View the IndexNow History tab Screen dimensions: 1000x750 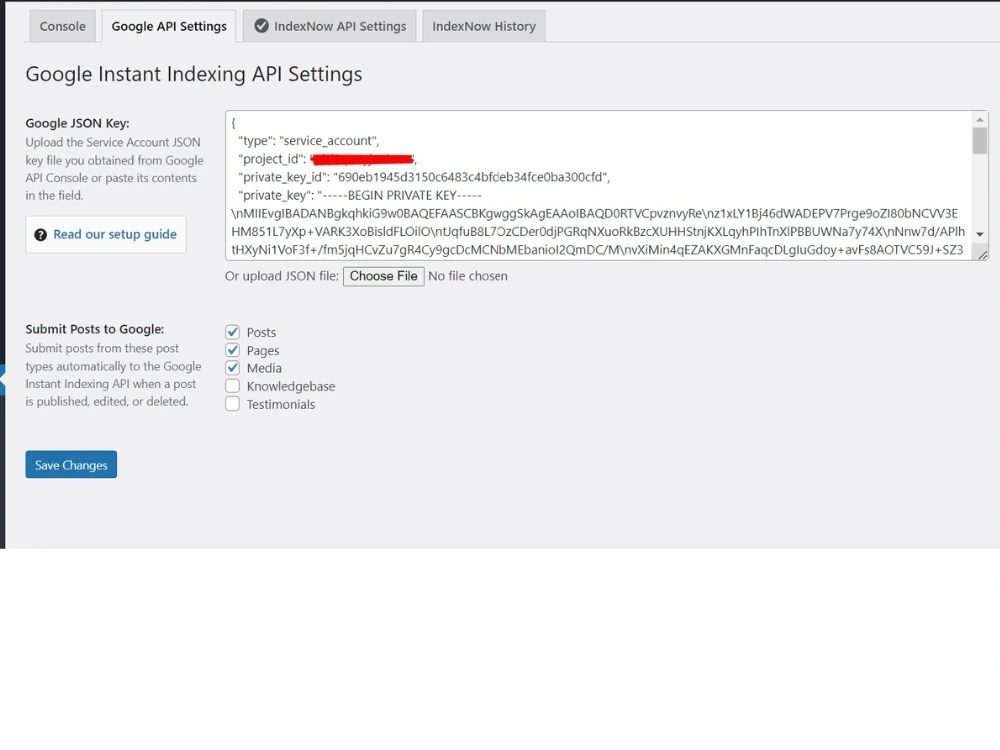(x=484, y=27)
